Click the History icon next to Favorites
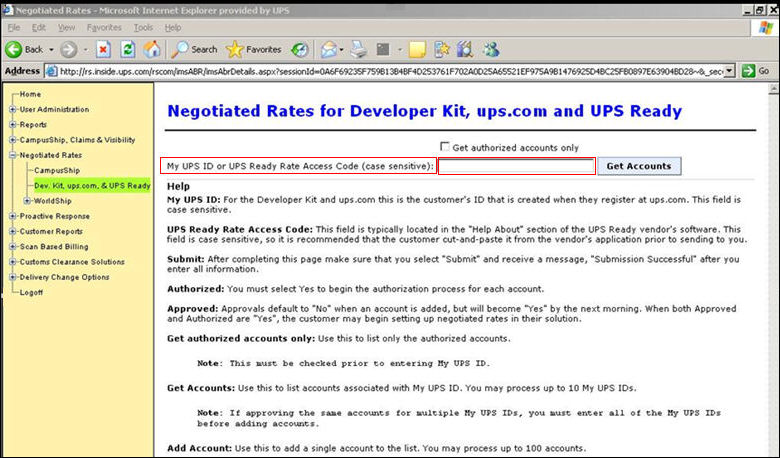 (300, 49)
